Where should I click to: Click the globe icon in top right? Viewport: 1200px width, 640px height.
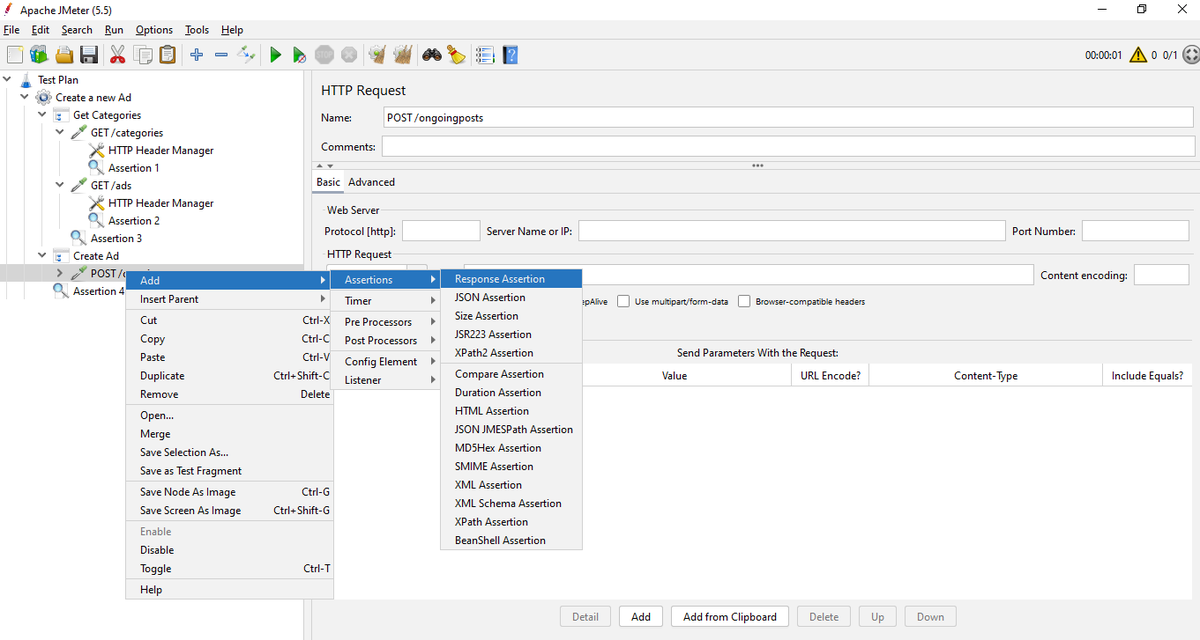(x=1190, y=55)
